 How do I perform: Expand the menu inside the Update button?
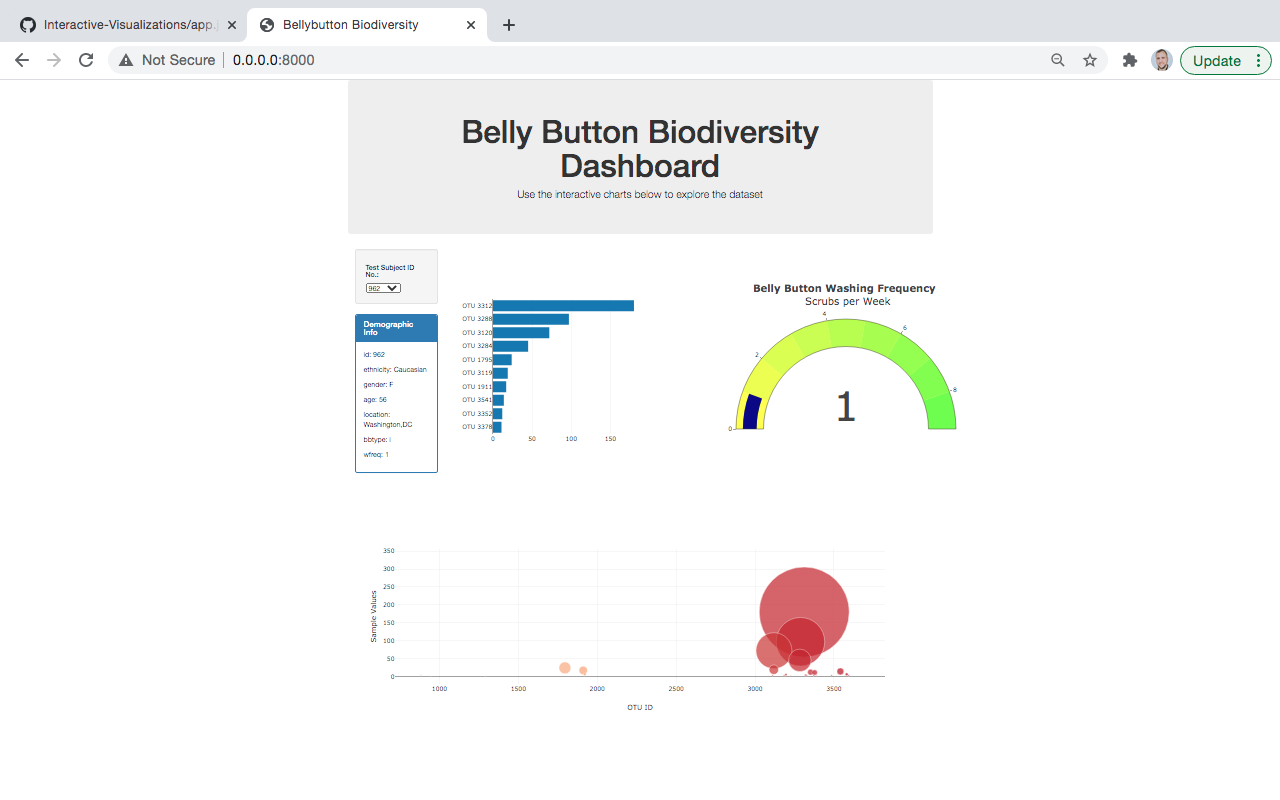pos(1259,60)
